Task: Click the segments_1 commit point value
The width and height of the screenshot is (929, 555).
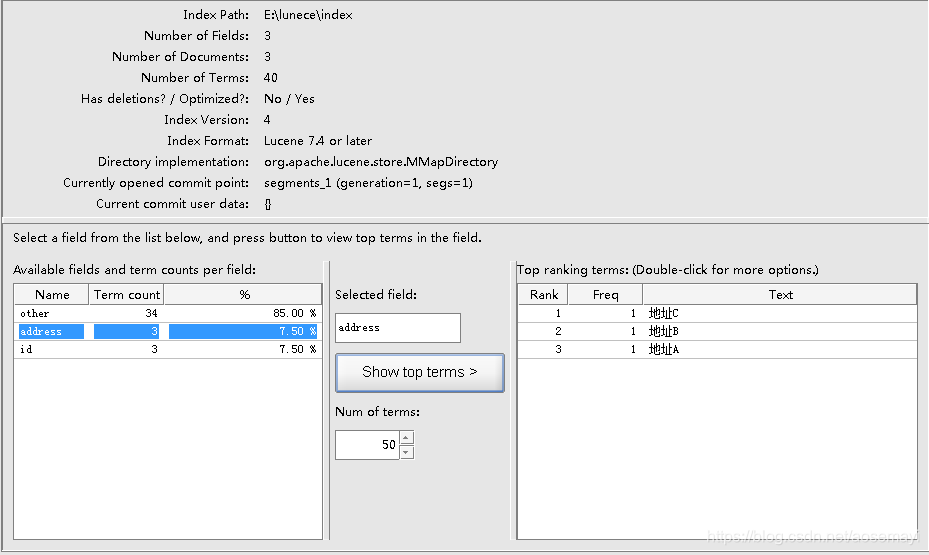Action: click(x=369, y=183)
